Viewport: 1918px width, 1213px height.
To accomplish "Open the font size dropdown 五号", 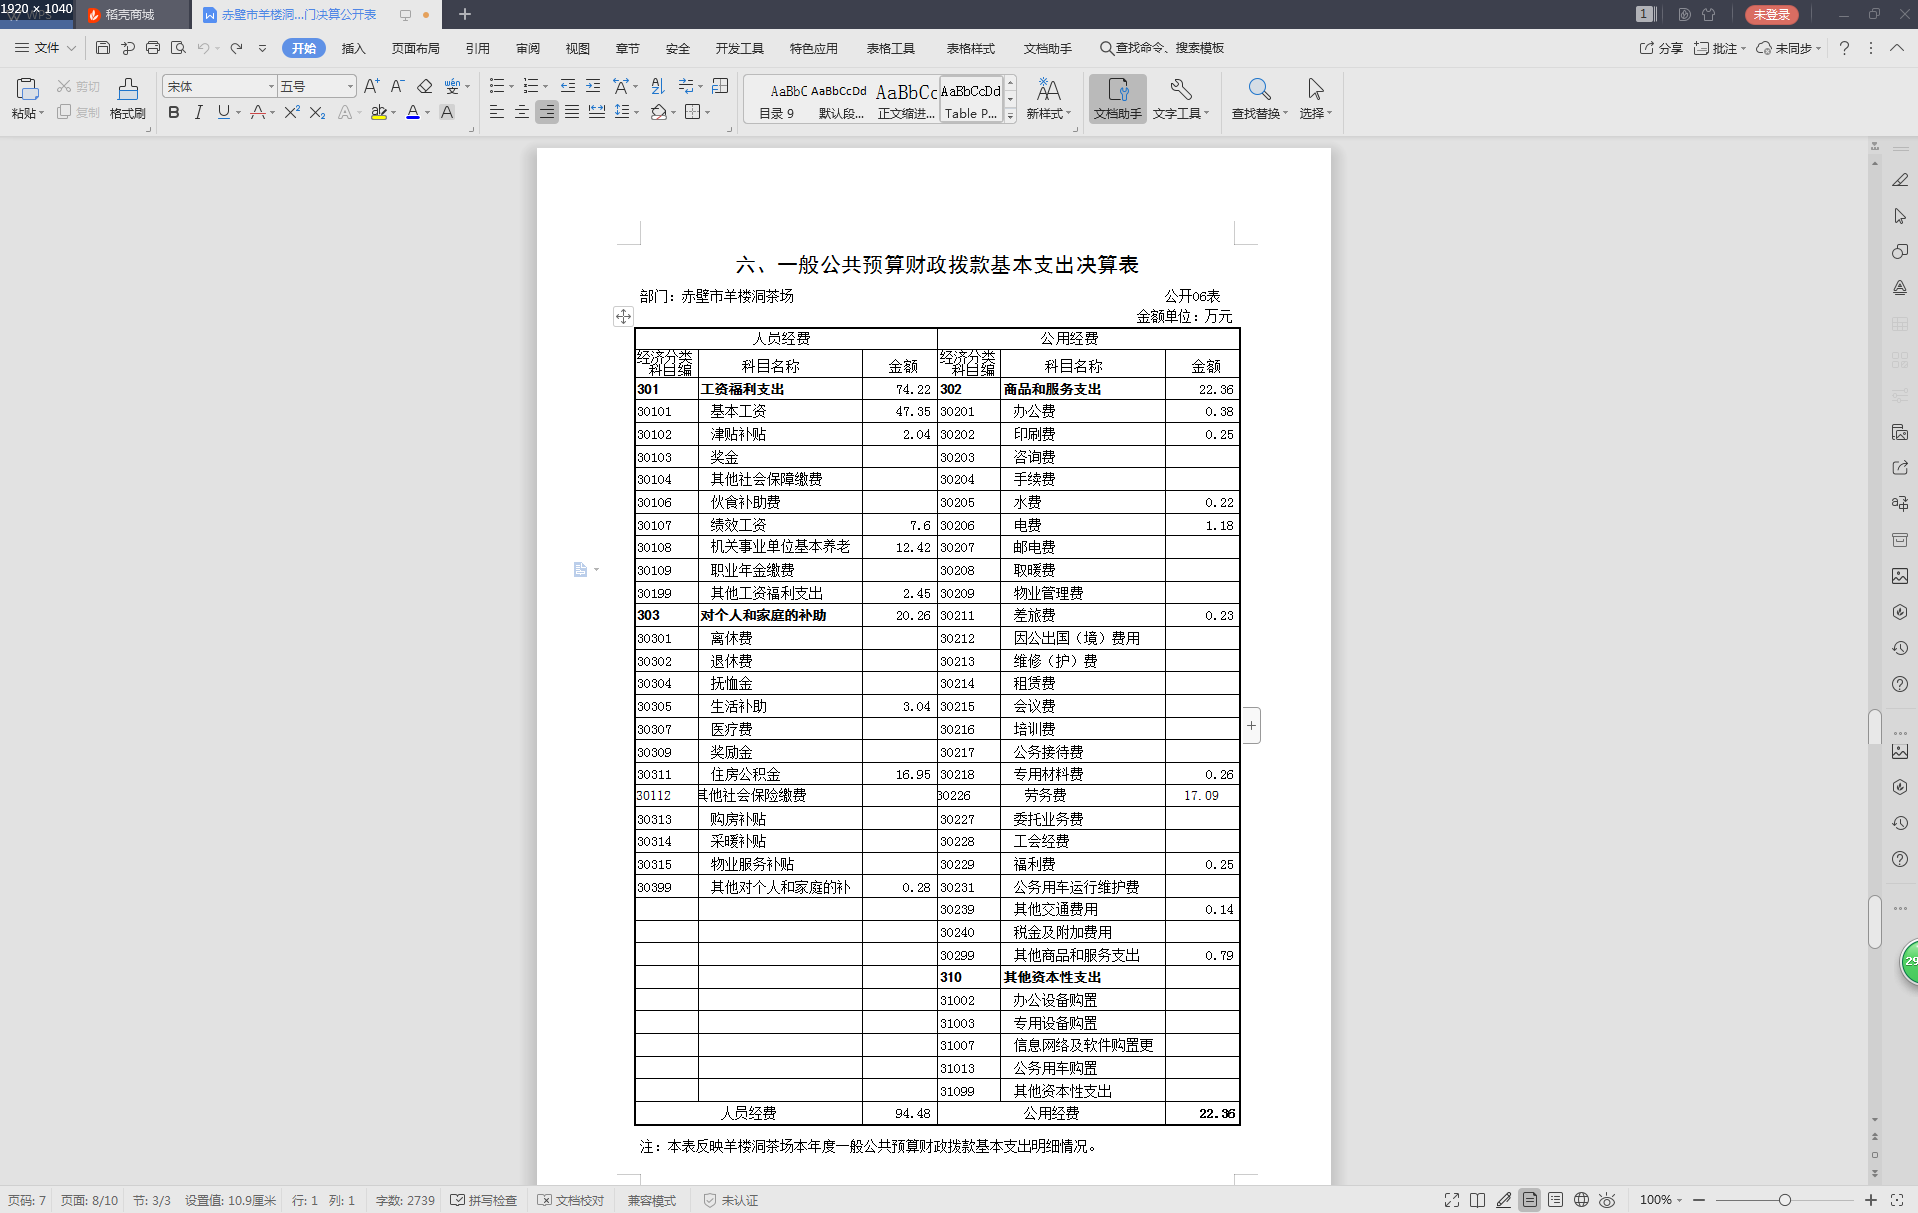I will pyautogui.click(x=350, y=87).
